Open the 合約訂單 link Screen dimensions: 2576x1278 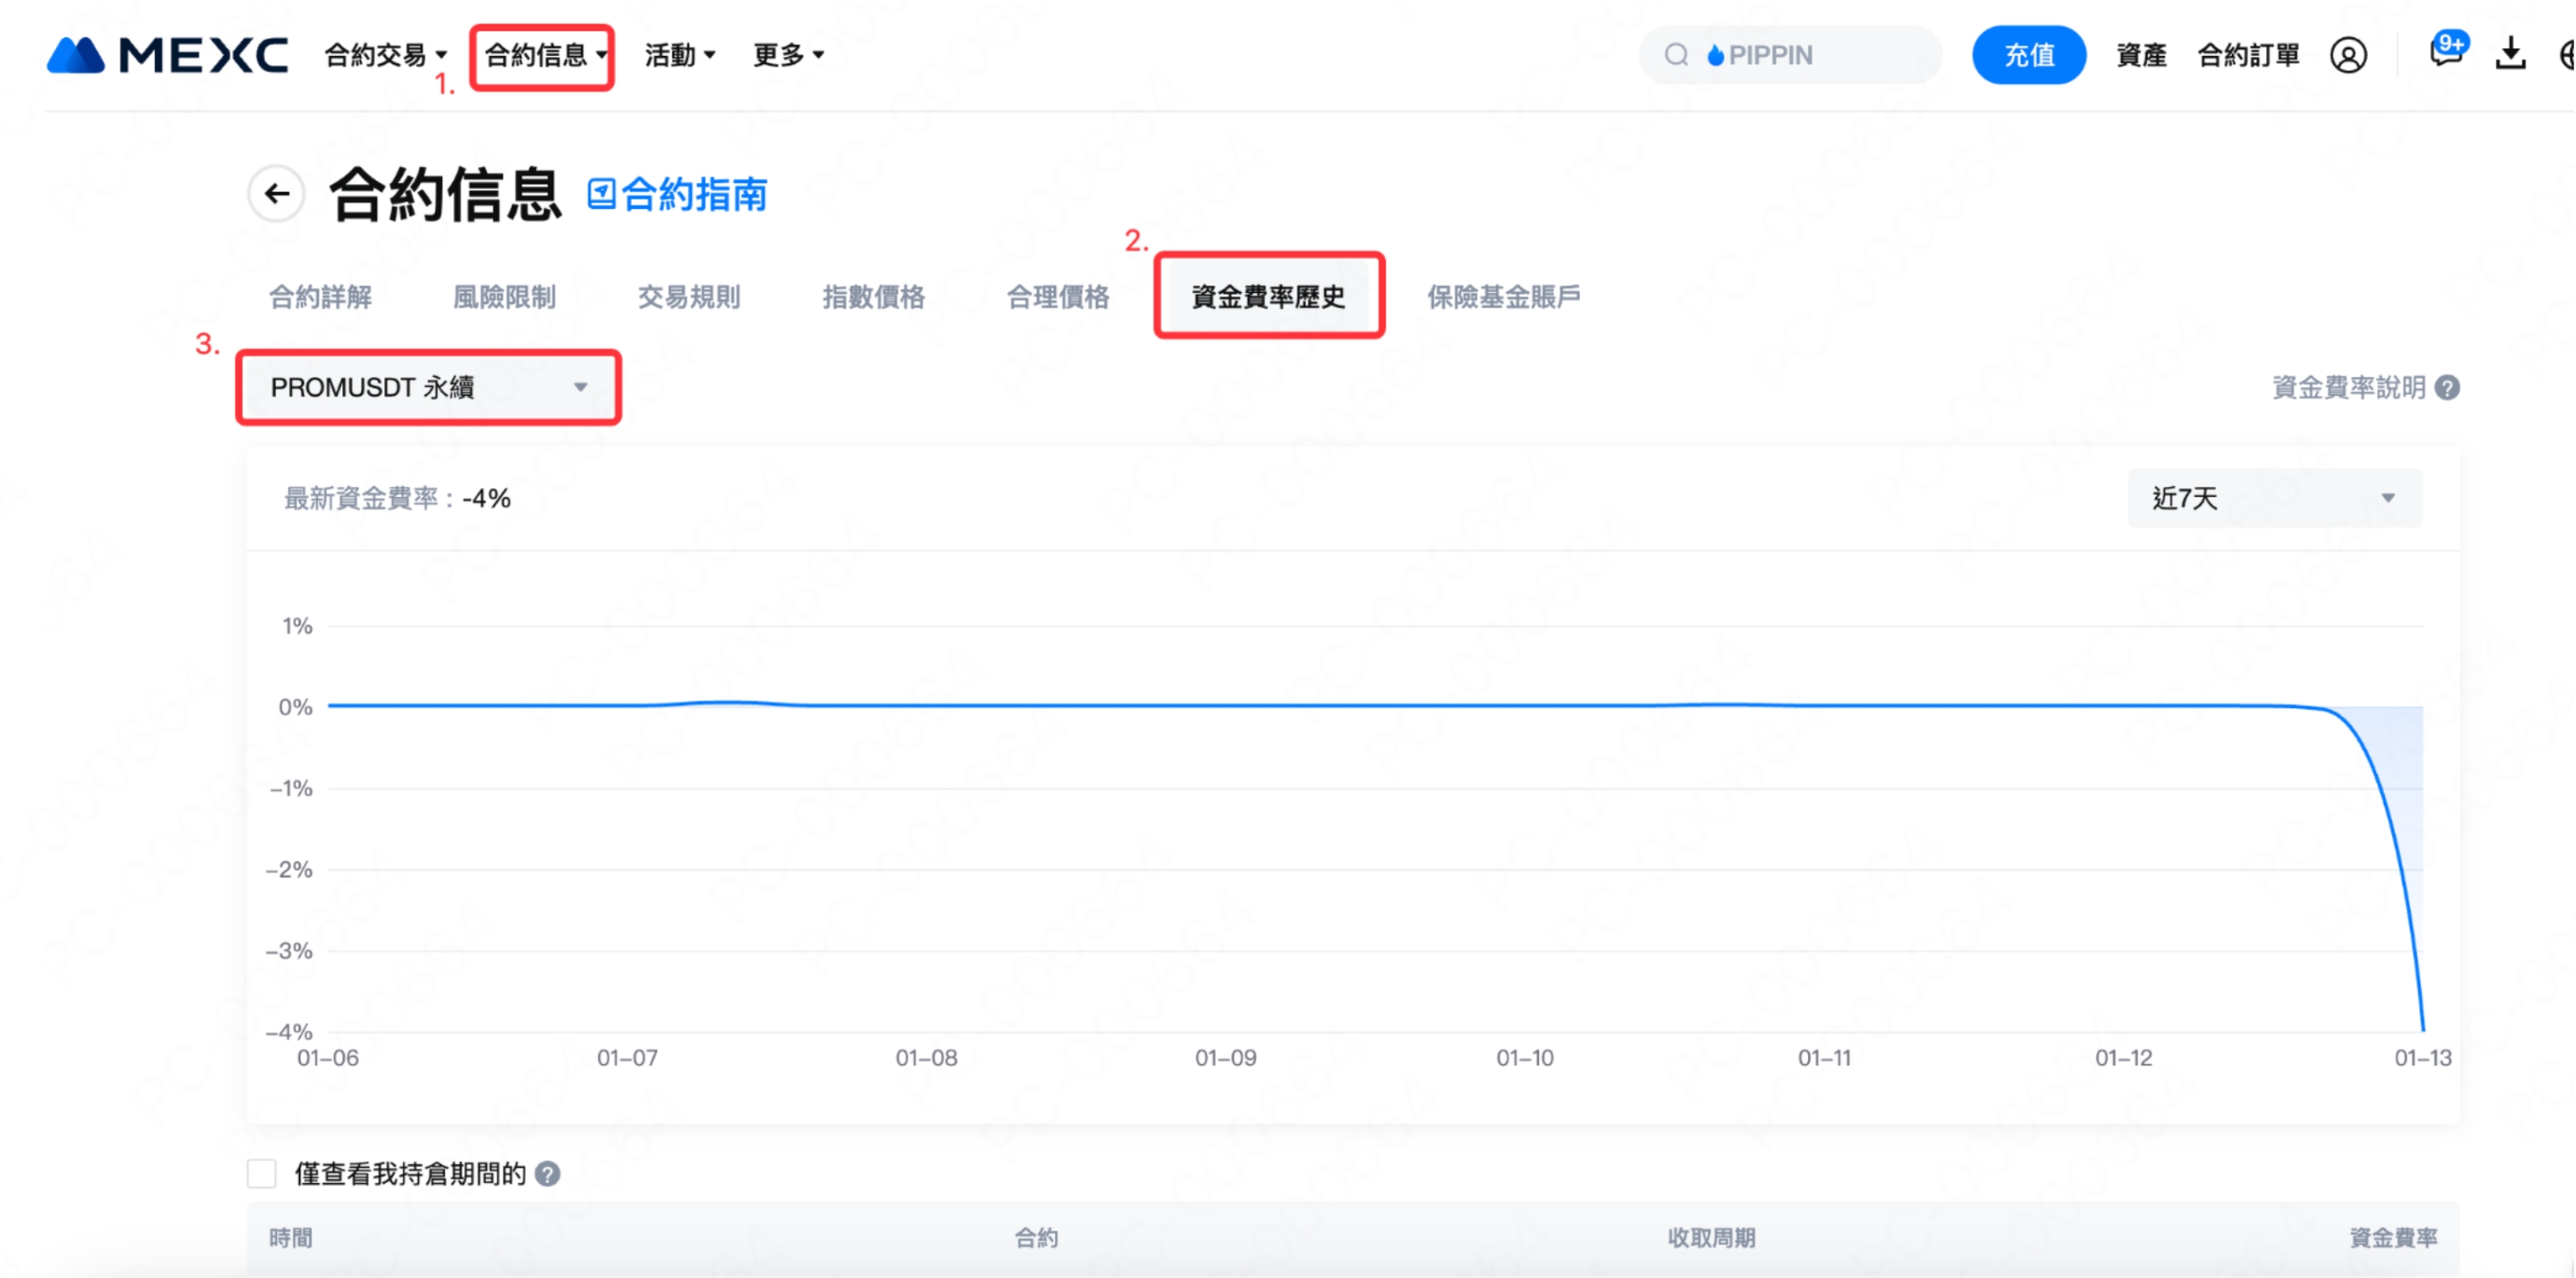tap(2247, 55)
